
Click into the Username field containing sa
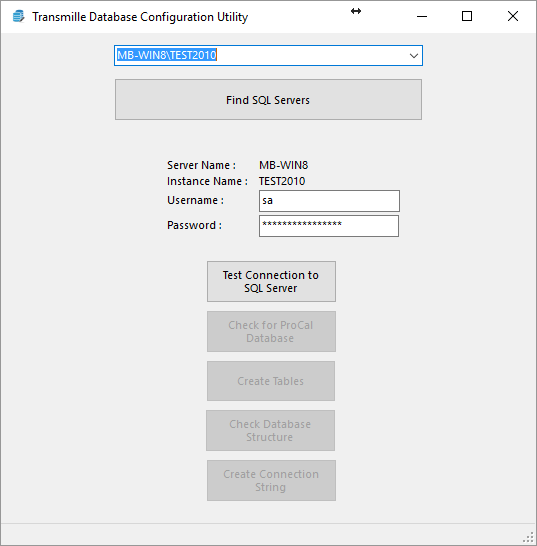tap(329, 201)
